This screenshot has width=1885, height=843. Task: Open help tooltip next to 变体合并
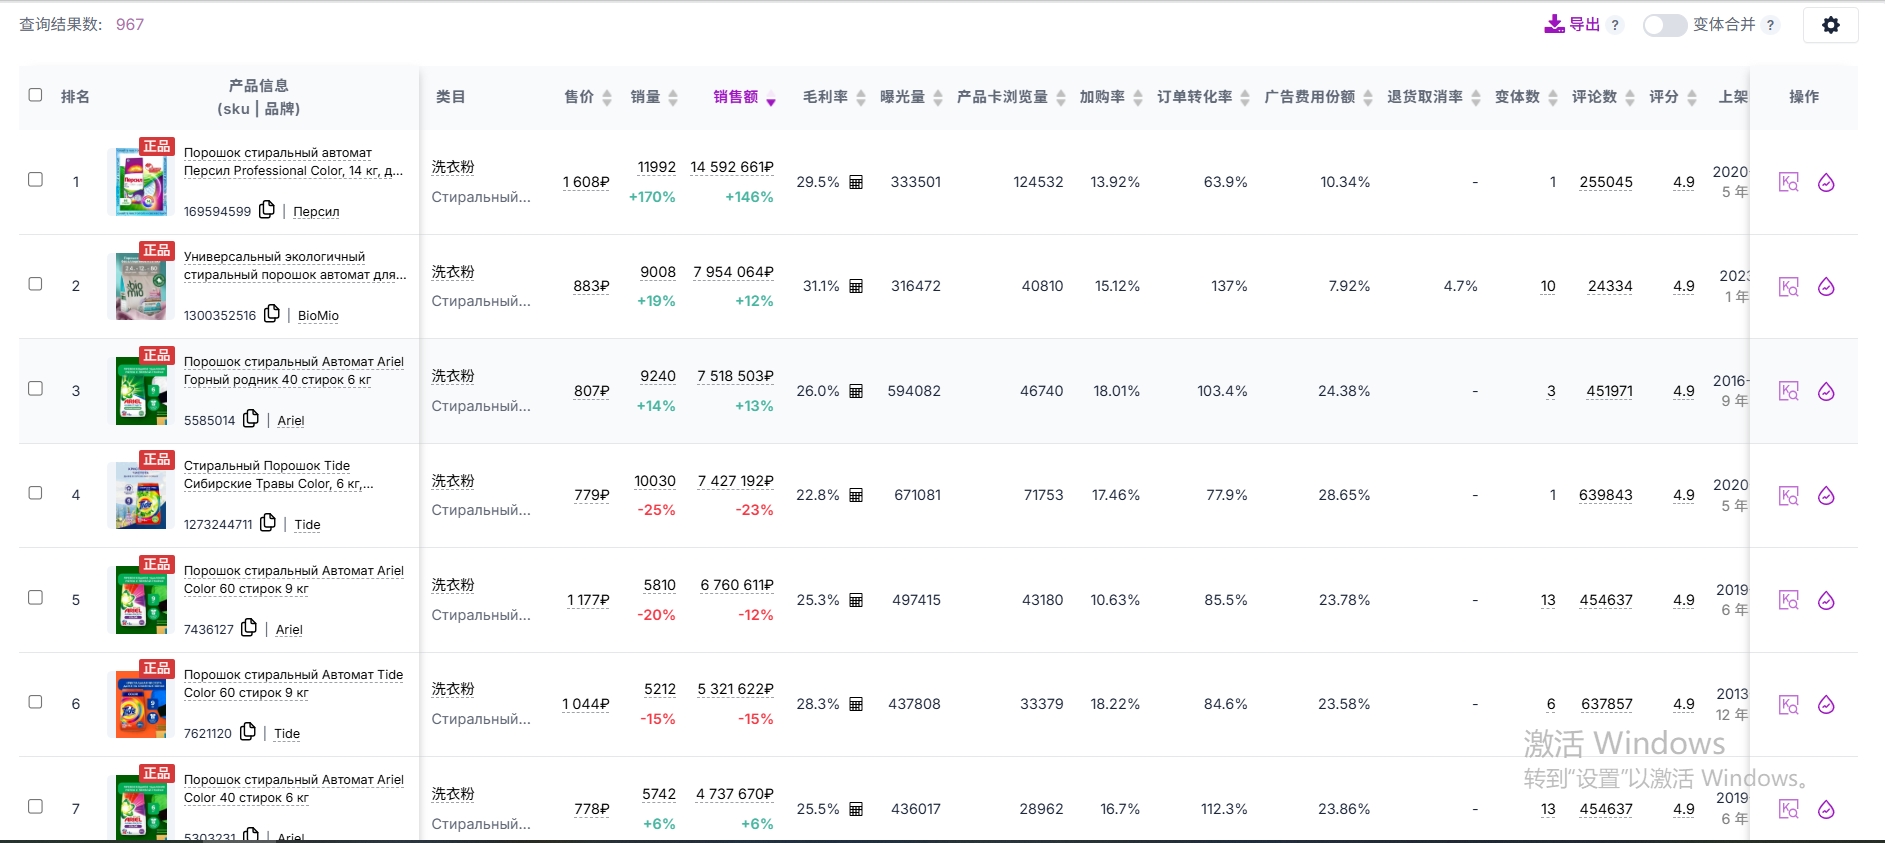tap(1771, 25)
